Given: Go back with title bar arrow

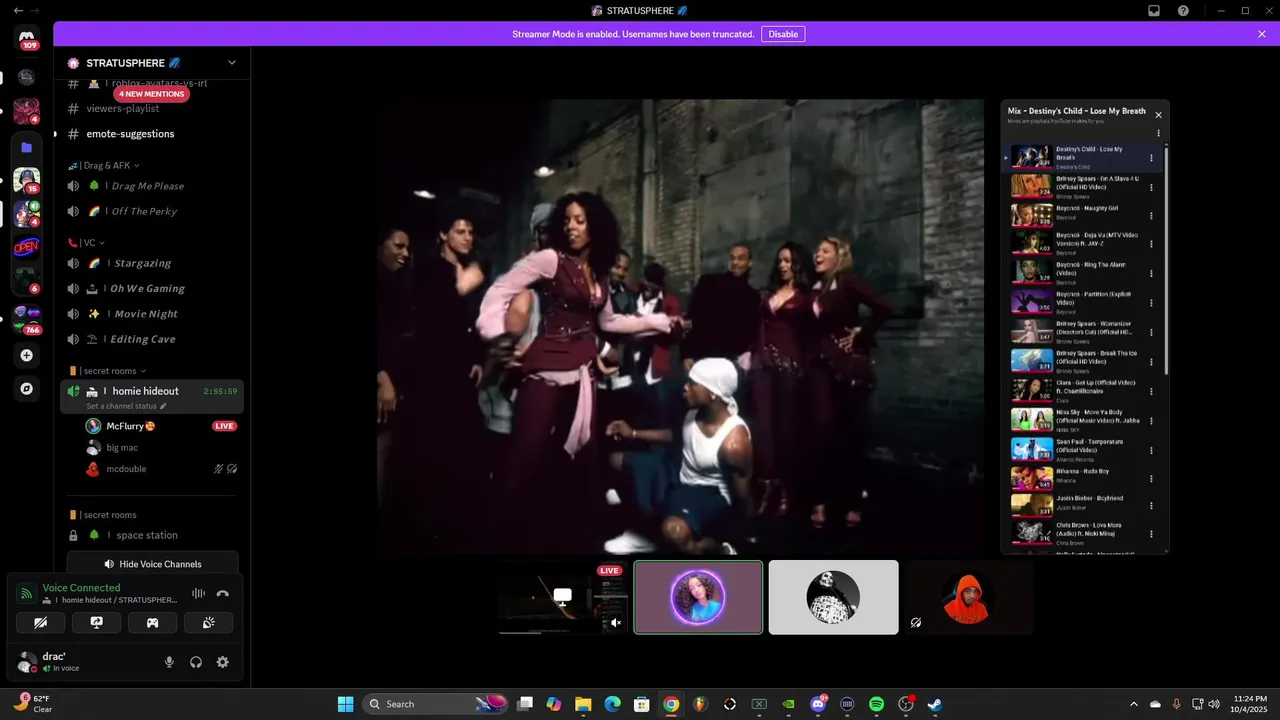Looking at the screenshot, I should (18, 10).
